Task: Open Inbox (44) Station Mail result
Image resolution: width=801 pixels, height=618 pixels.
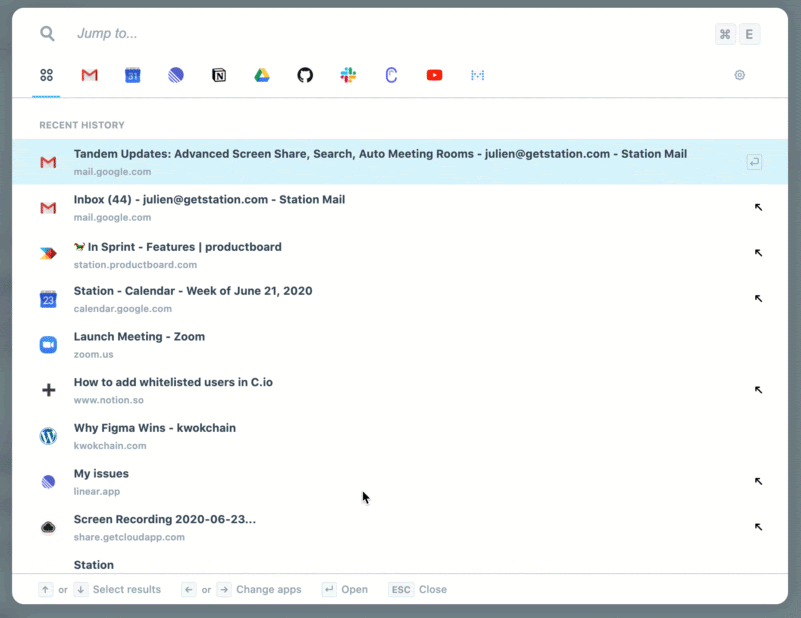Action: pyautogui.click(x=400, y=207)
